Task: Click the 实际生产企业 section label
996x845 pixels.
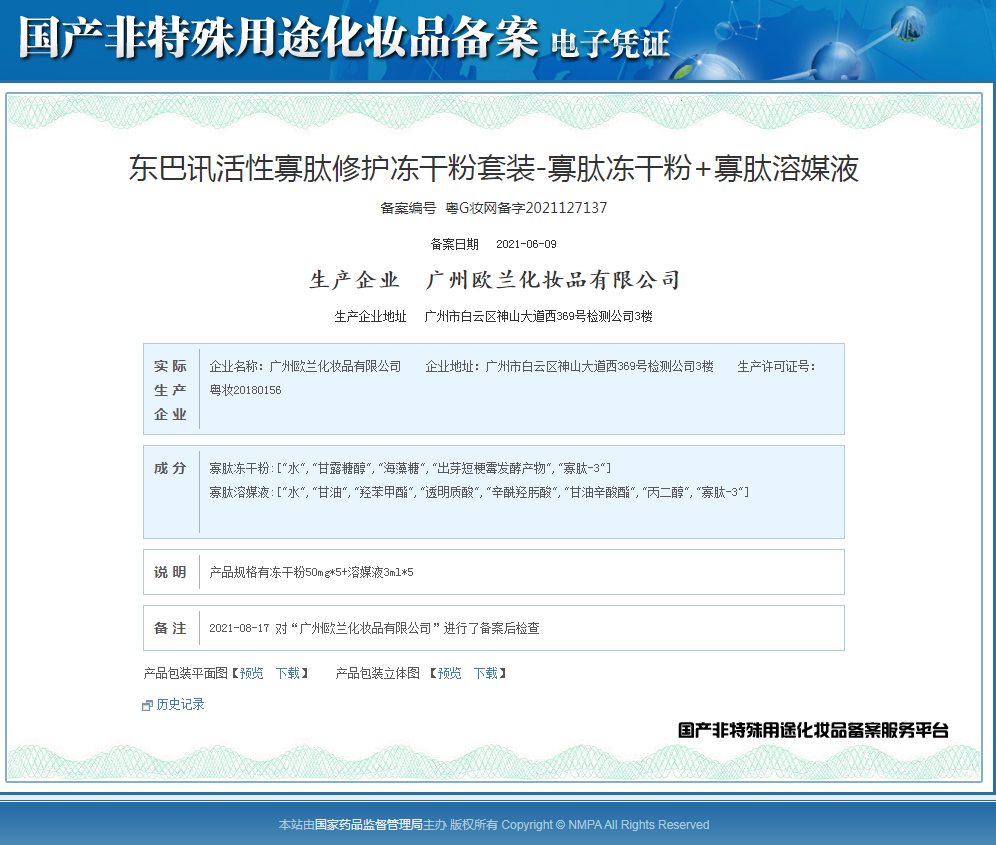Action: [170, 390]
